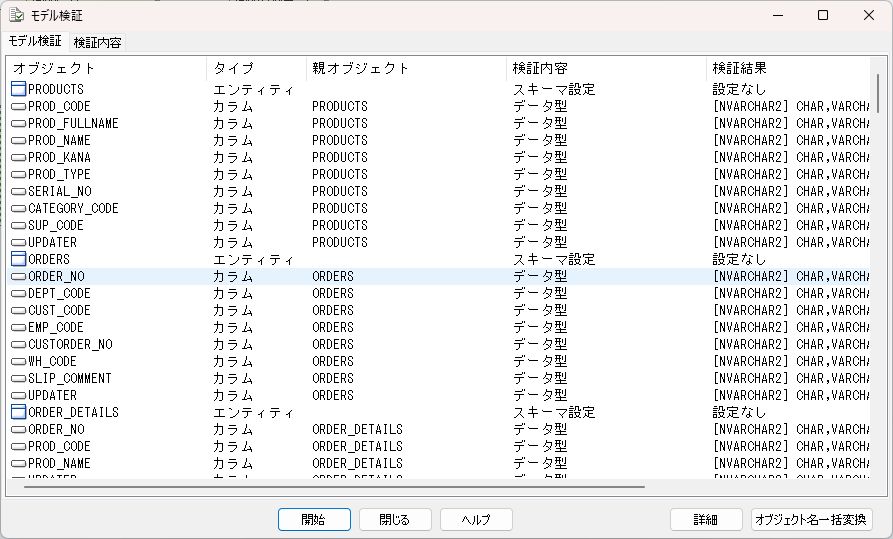Click オブジェクト名一括変換 button

811,520
